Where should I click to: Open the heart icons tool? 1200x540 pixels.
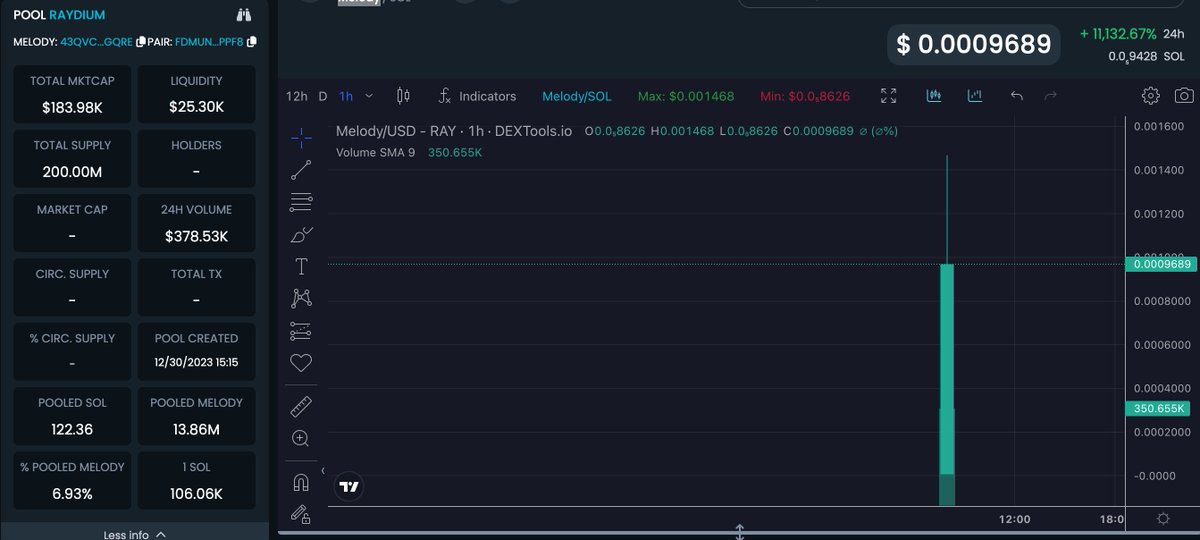(301, 363)
